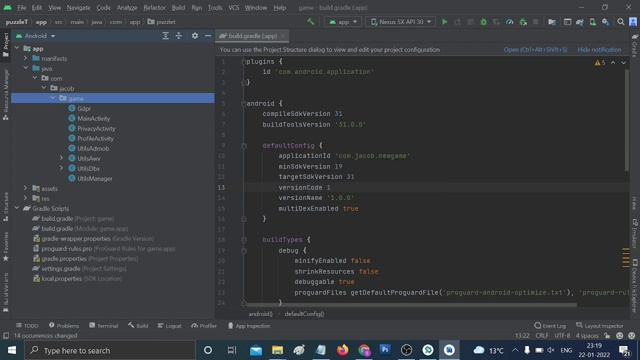Click the defaultConfig breadcrumb
Screen dimensions: 640x360
coord(304,314)
